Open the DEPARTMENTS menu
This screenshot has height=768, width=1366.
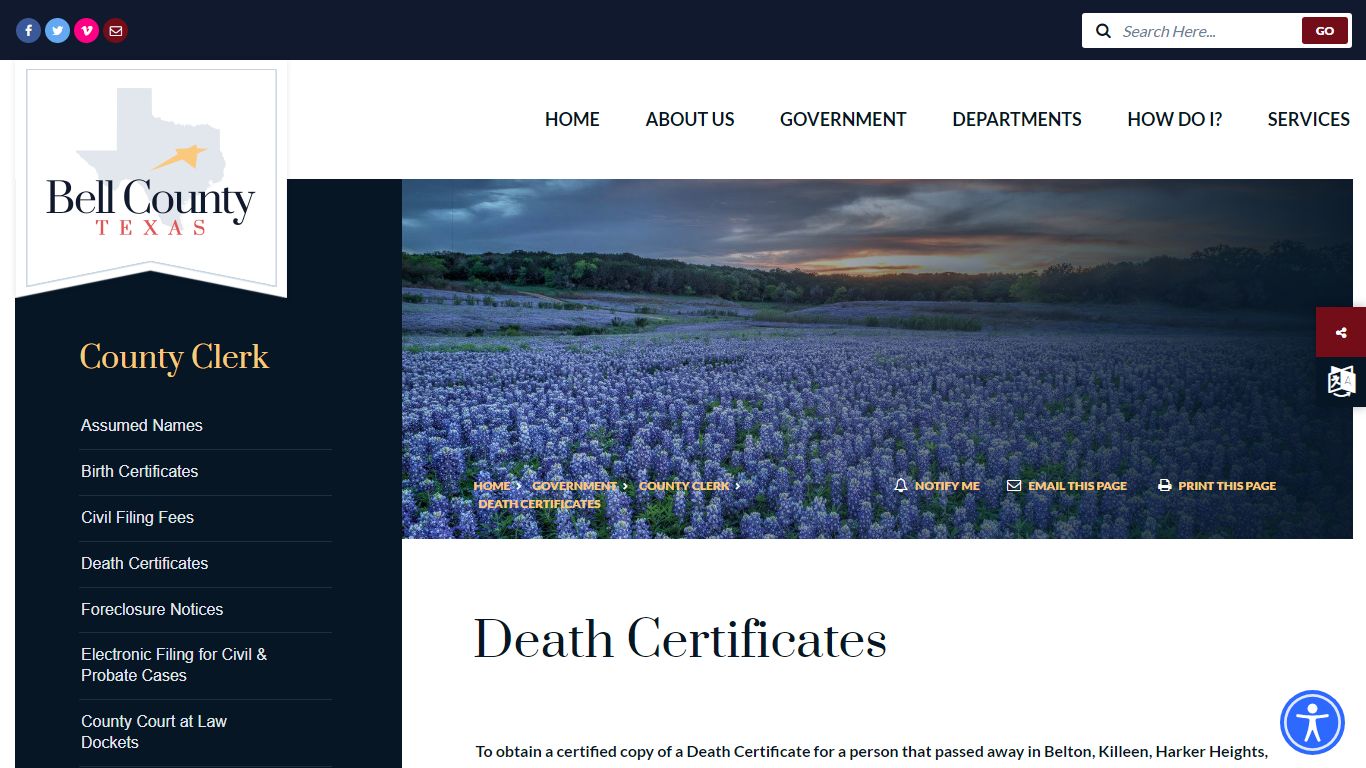tap(1017, 119)
